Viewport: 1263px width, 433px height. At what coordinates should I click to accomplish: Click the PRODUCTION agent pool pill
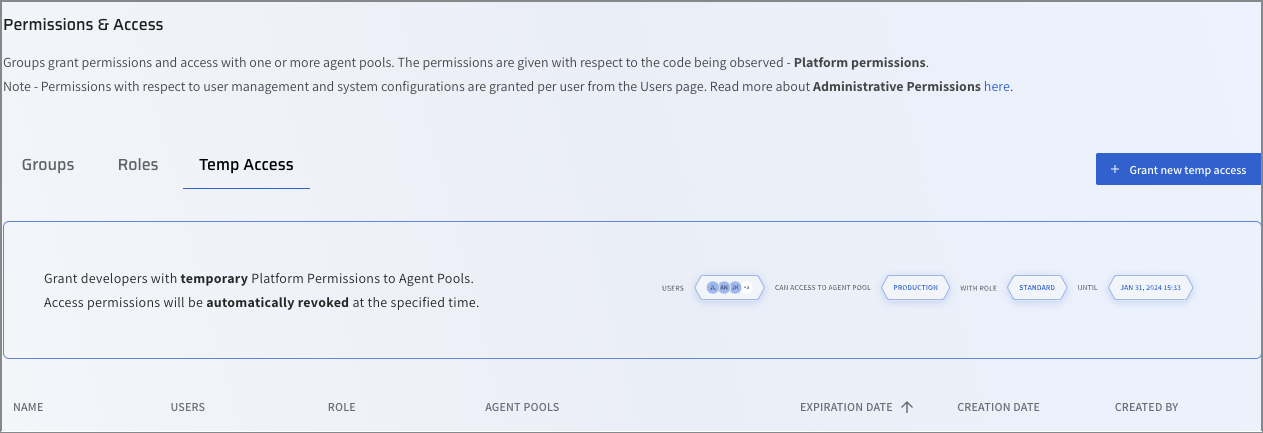(915, 288)
